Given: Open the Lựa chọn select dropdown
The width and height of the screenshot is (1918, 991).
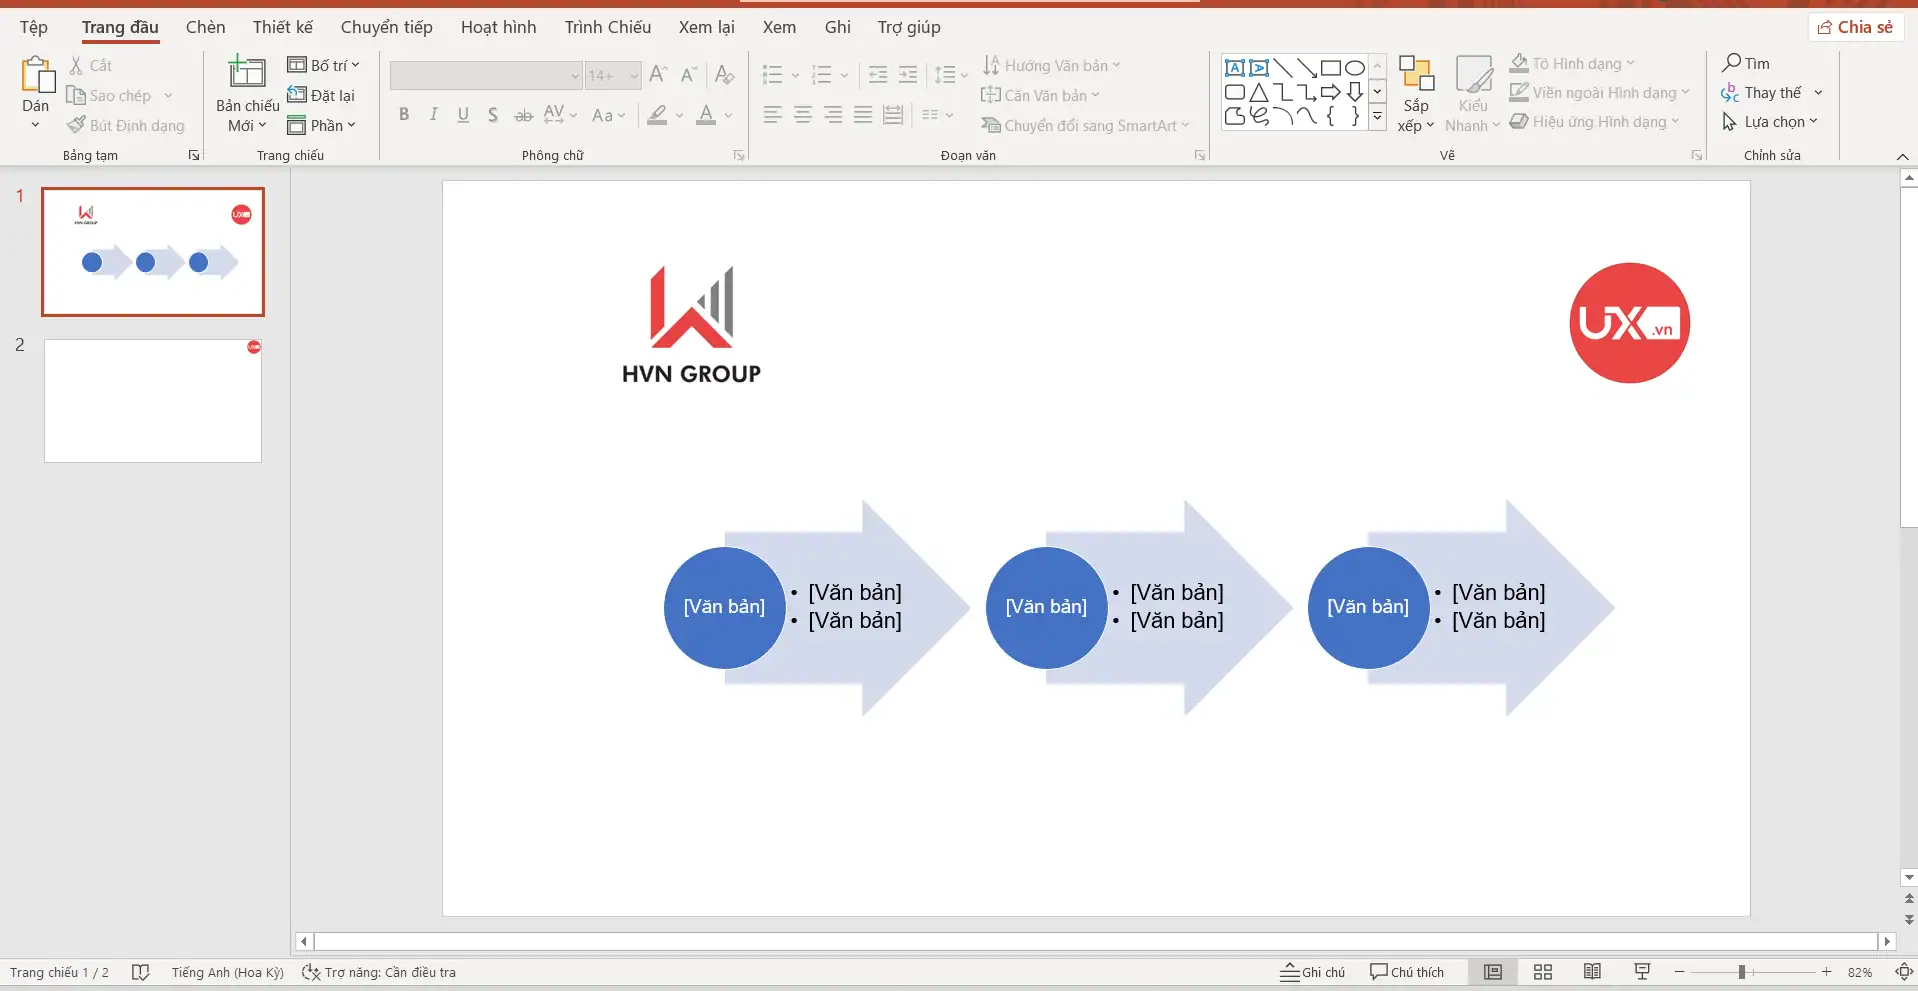Looking at the screenshot, I should point(1772,122).
